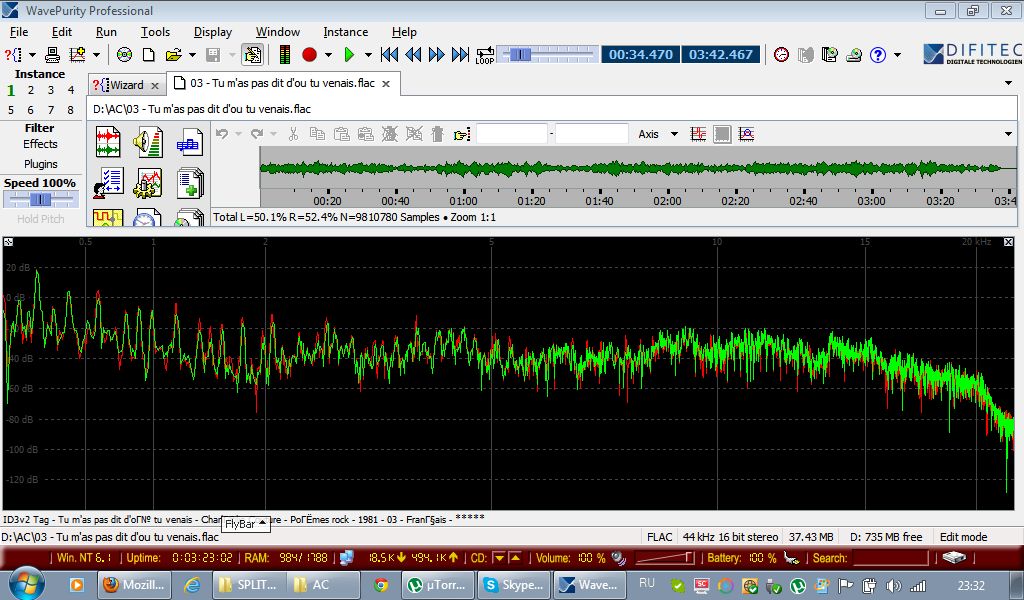Open the level meter display icon
Viewport: 1024px width, 600px height.
pyautogui.click(x=285, y=55)
